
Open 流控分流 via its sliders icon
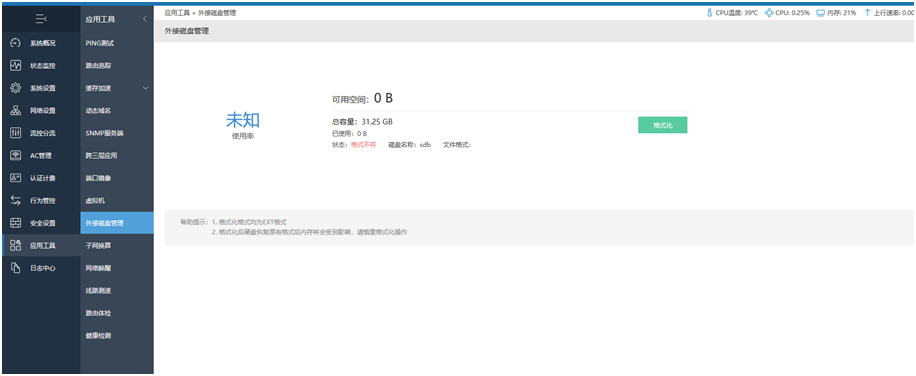pyautogui.click(x=16, y=133)
